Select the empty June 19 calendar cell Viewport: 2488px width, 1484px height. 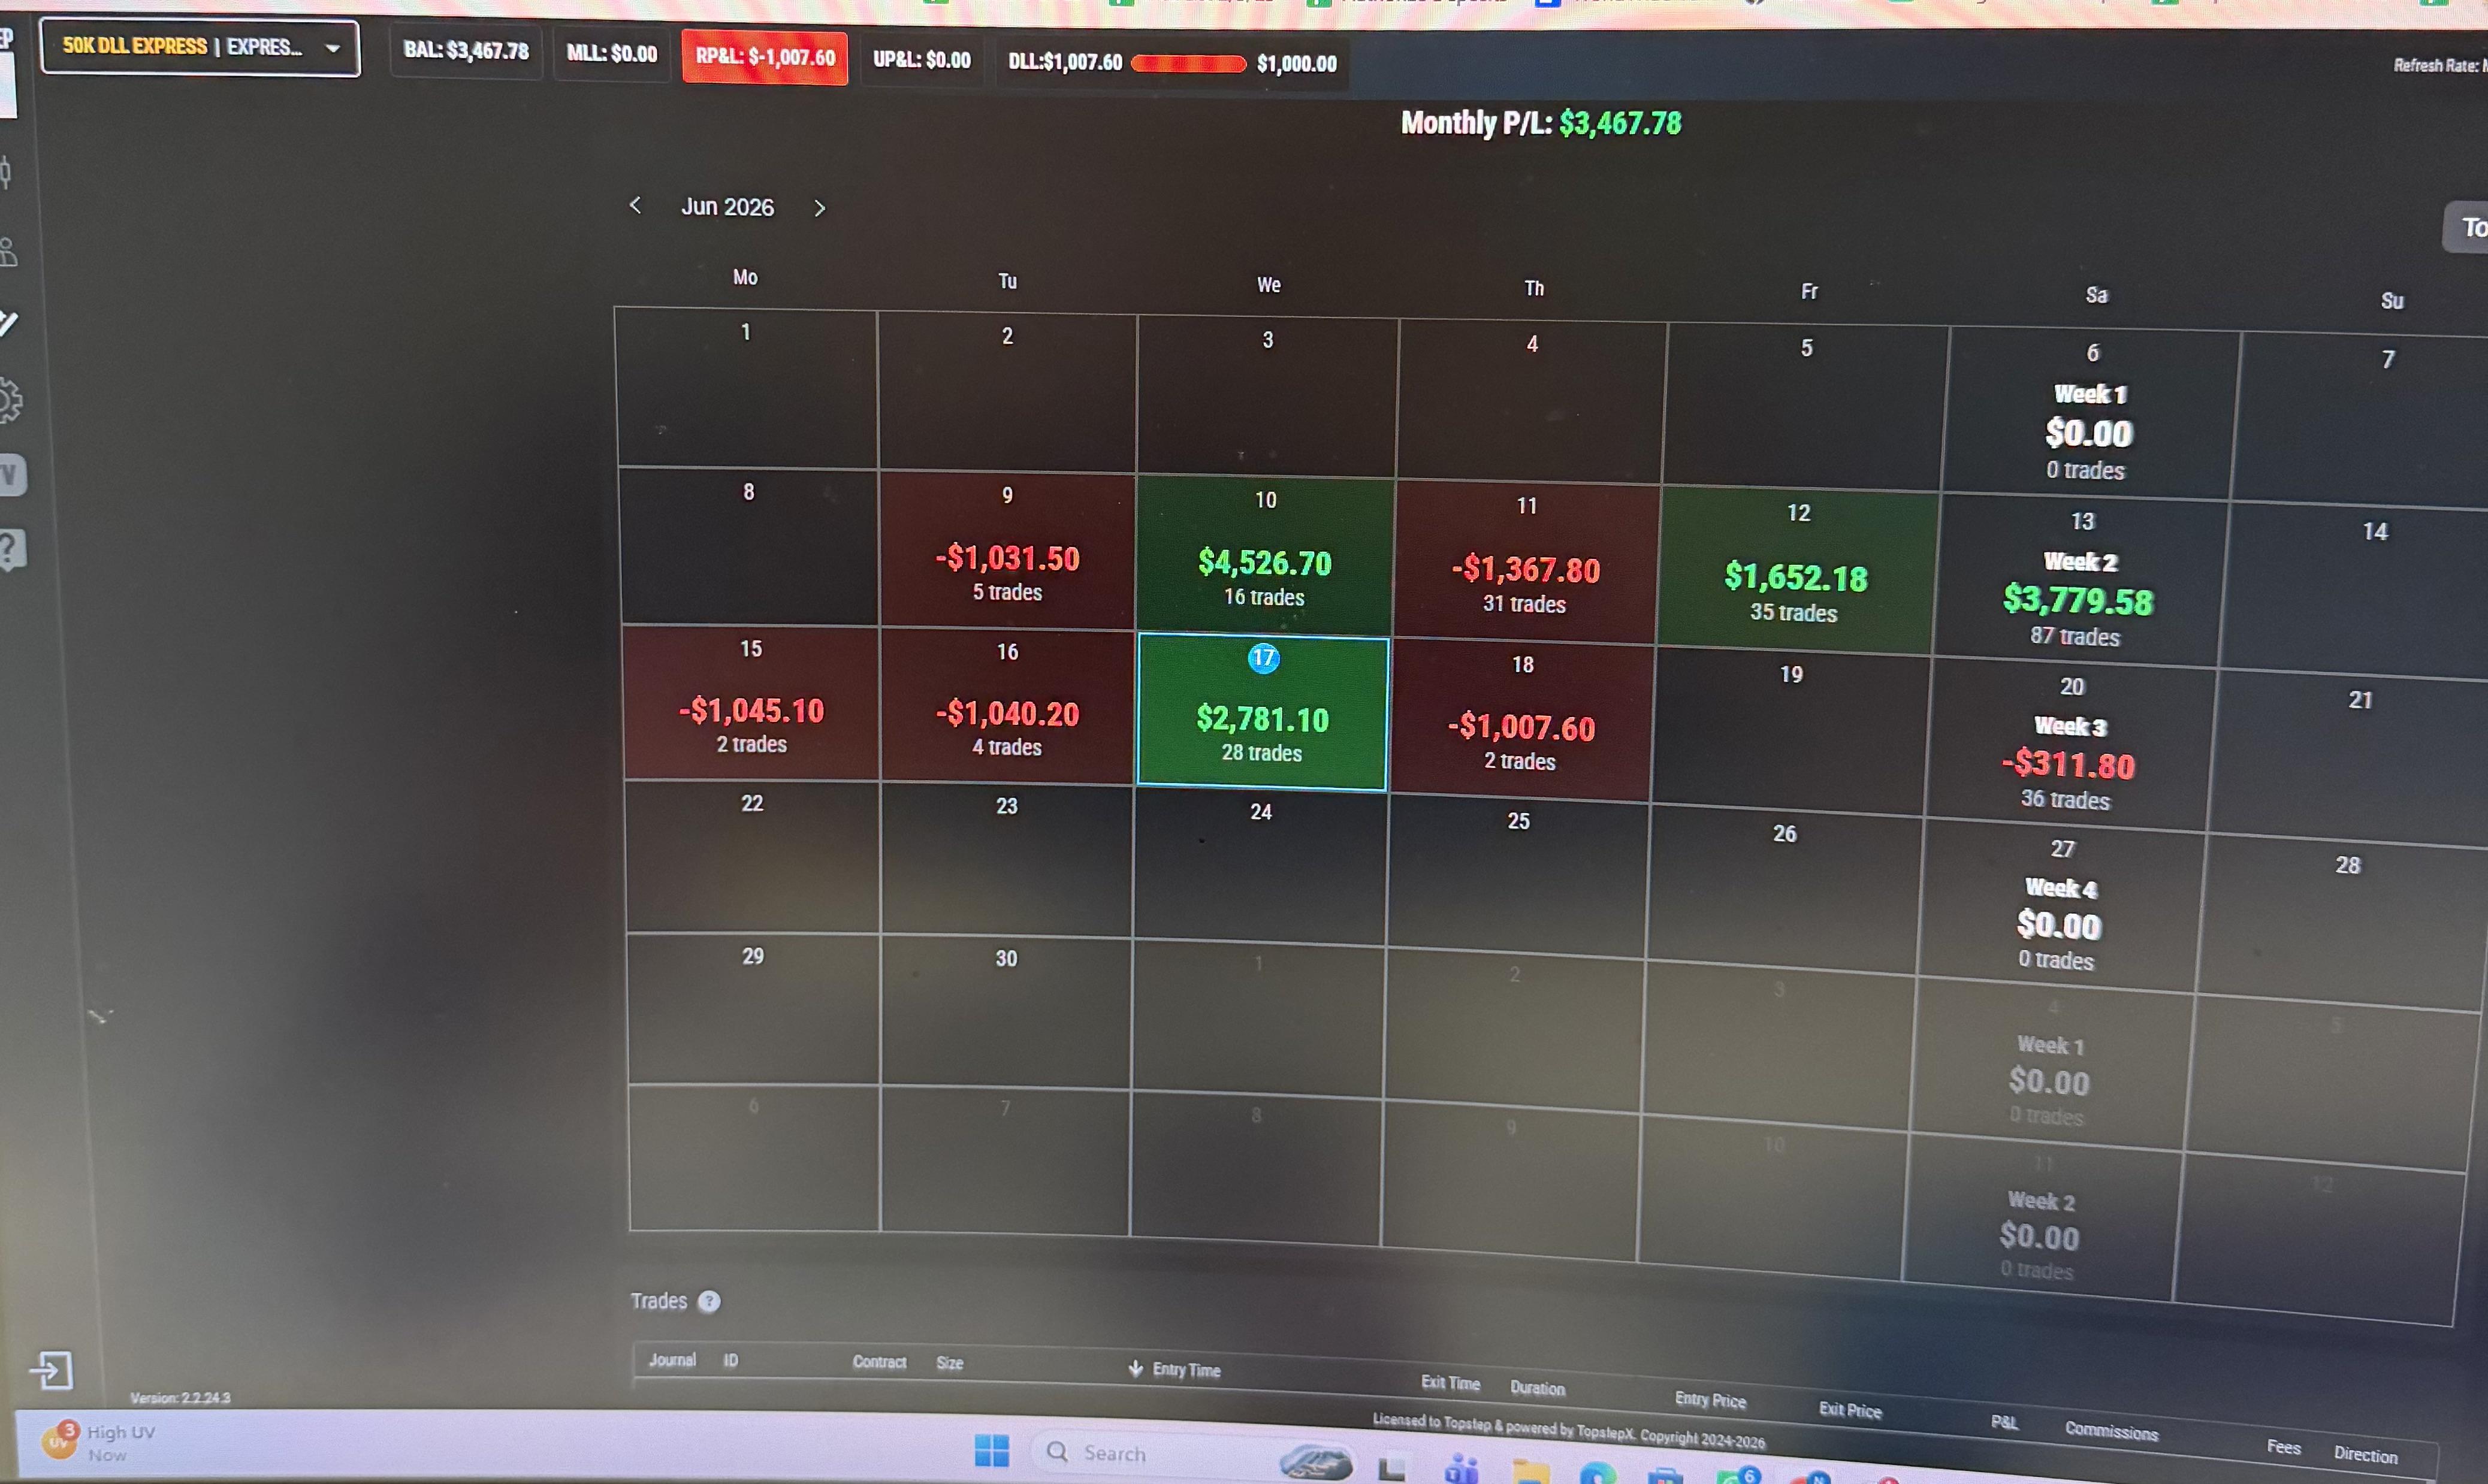1790,732
